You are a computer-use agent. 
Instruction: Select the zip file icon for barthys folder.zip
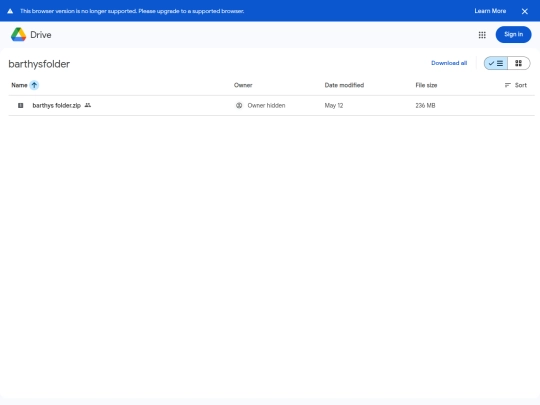[21, 105]
